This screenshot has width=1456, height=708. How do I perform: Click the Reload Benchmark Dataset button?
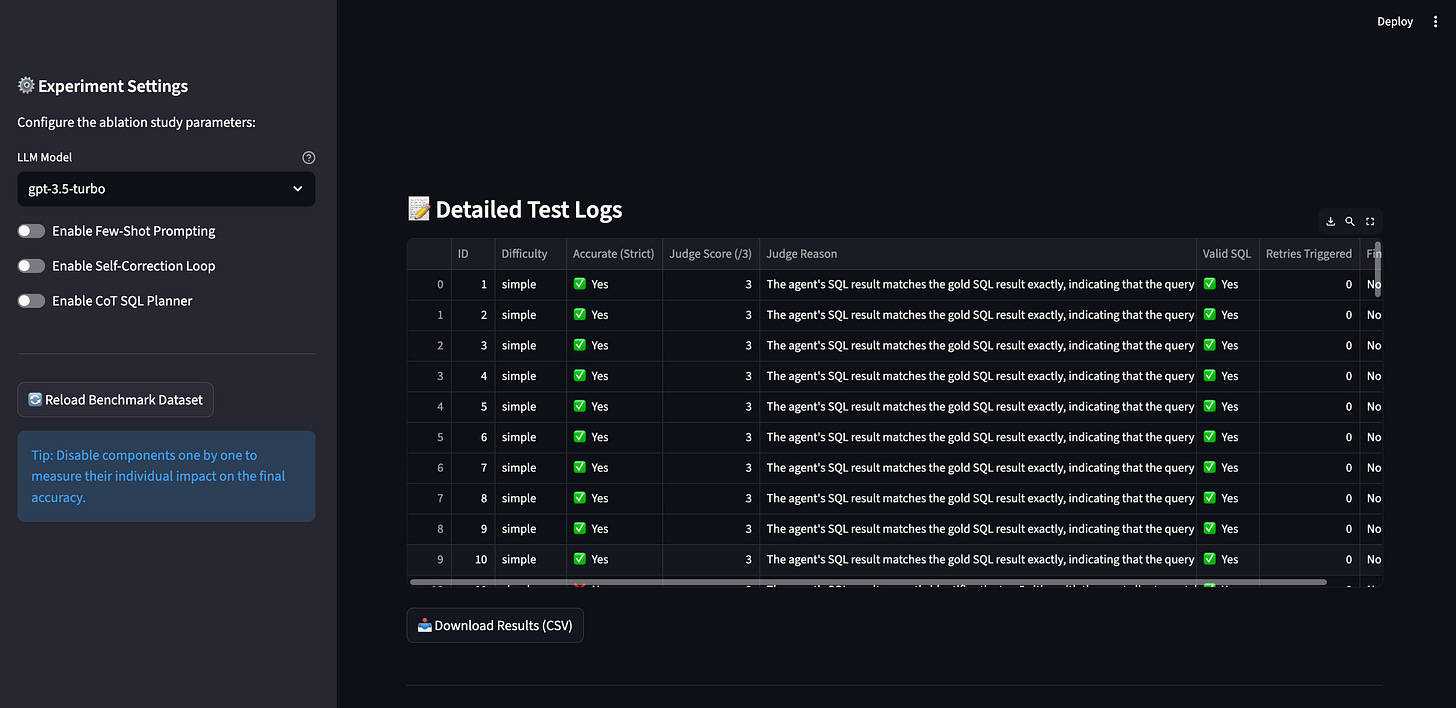115,399
